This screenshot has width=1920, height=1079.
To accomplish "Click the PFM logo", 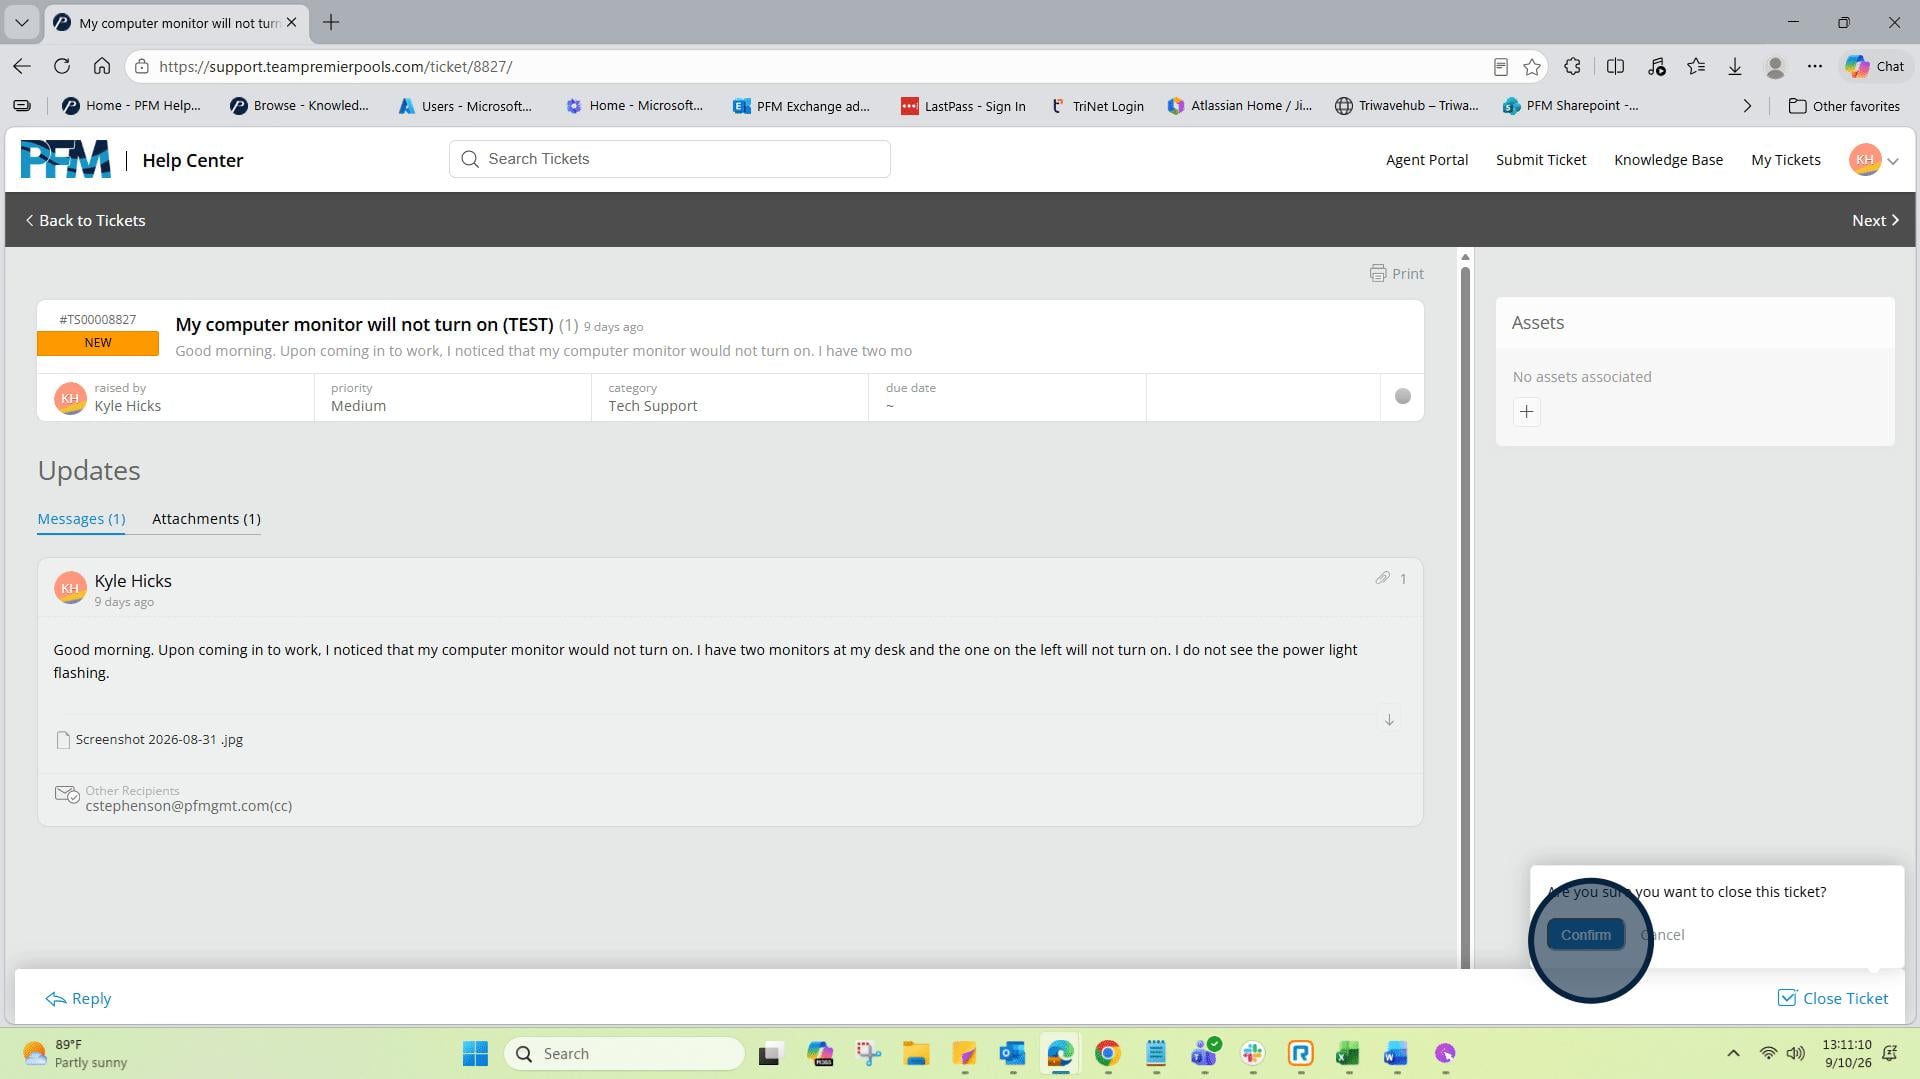I will point(66,159).
